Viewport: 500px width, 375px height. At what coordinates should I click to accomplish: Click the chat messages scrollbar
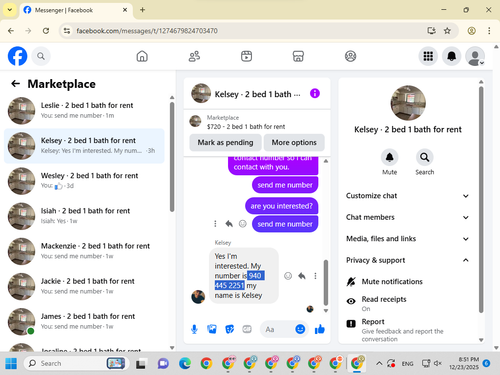(326, 282)
